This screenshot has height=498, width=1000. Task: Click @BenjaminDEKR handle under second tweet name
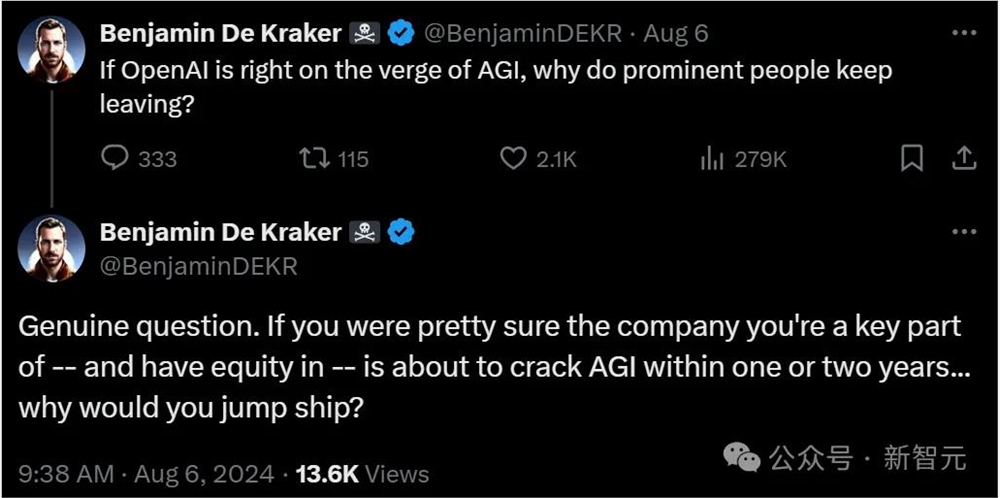point(198,266)
